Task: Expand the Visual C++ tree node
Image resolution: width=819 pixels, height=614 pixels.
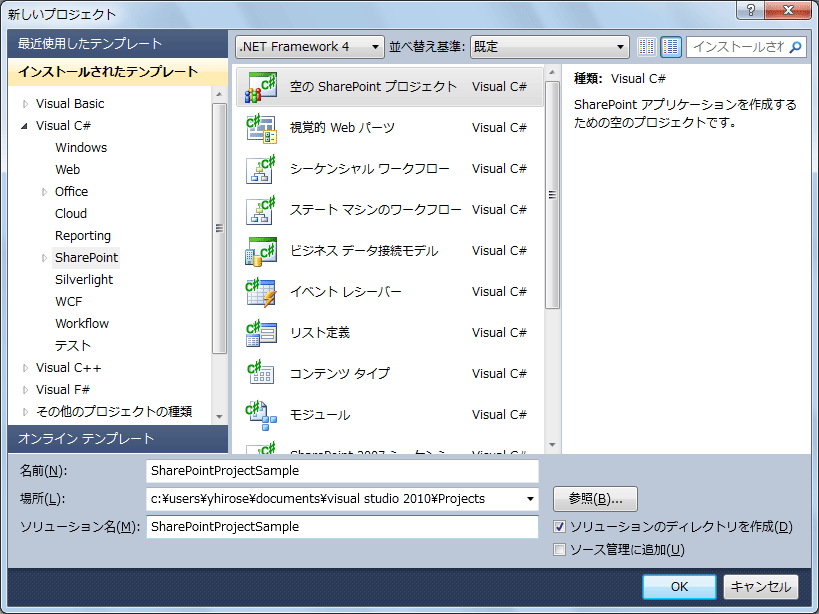Action: tap(25, 368)
